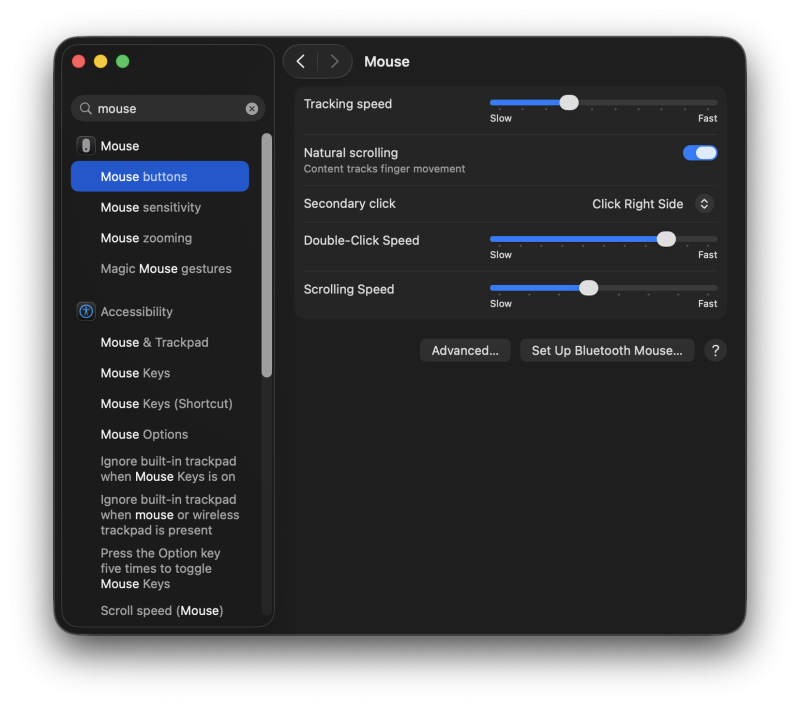
Task: Clear the search field text
Action: pos(252,109)
